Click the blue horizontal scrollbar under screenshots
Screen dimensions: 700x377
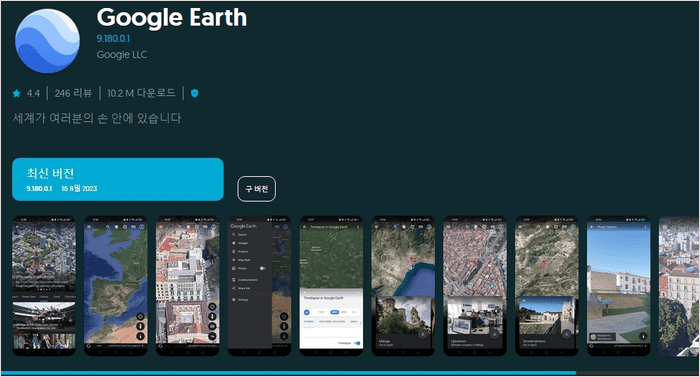click(288, 373)
